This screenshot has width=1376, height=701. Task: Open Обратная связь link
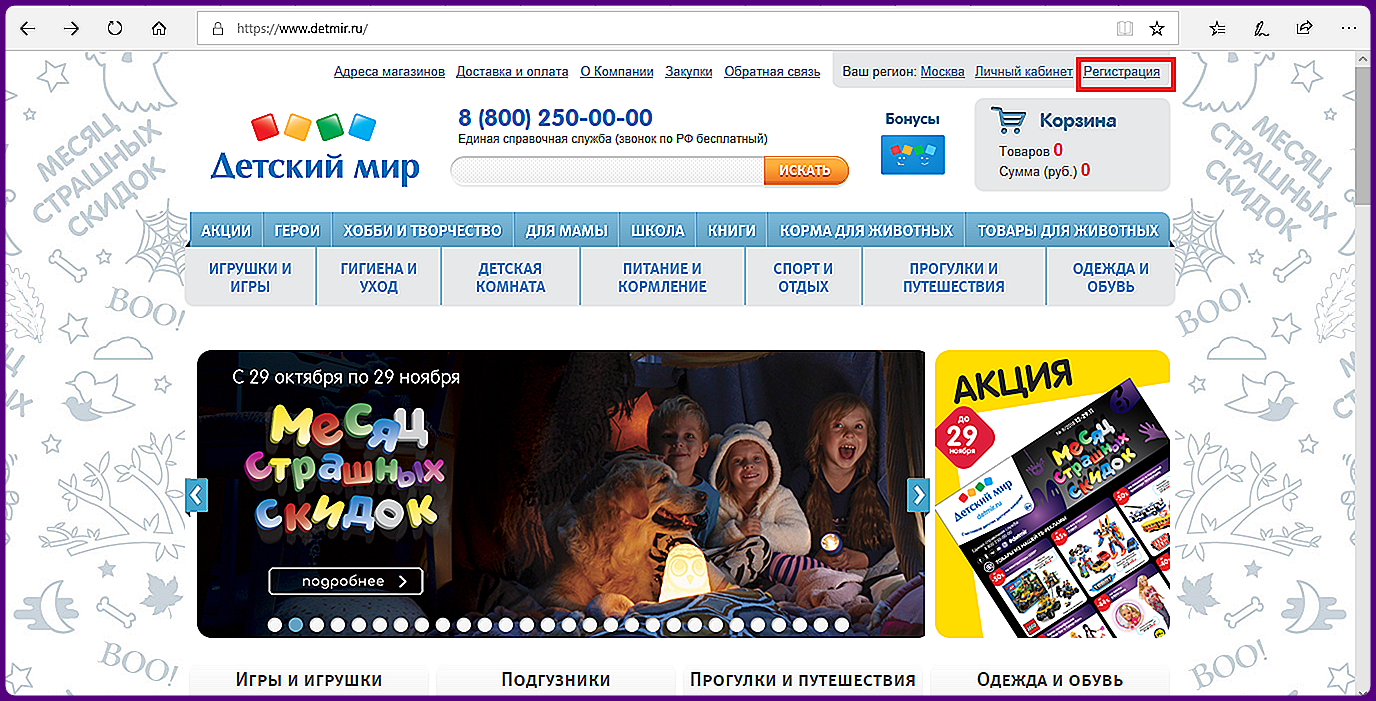click(x=772, y=72)
